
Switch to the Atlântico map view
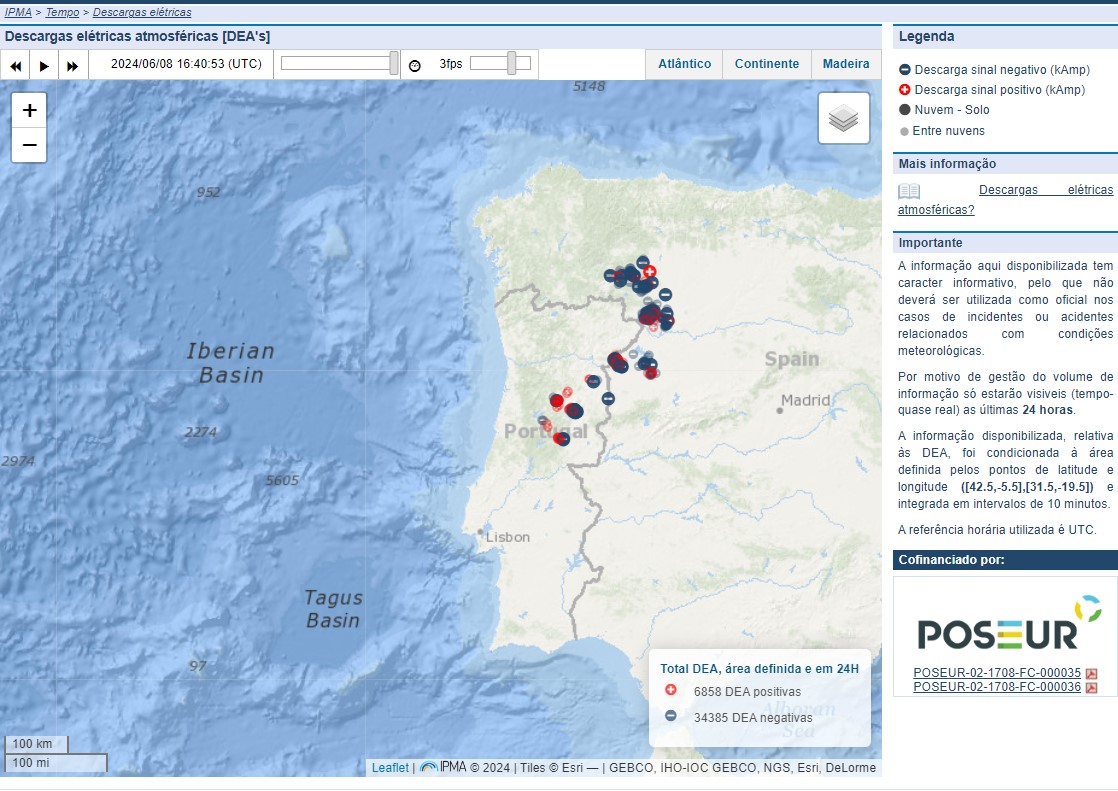tap(684, 64)
